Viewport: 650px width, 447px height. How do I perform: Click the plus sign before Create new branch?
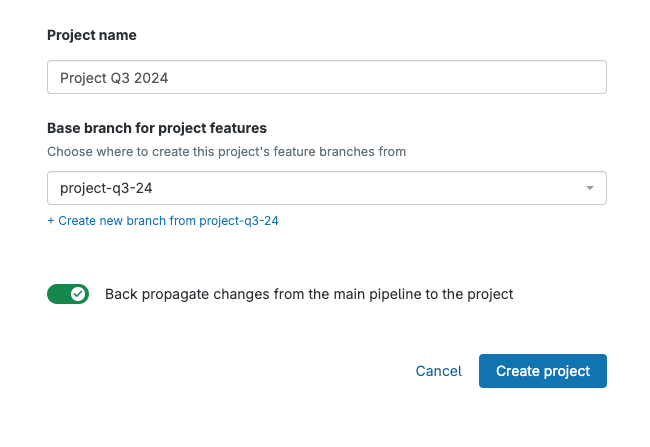51,221
